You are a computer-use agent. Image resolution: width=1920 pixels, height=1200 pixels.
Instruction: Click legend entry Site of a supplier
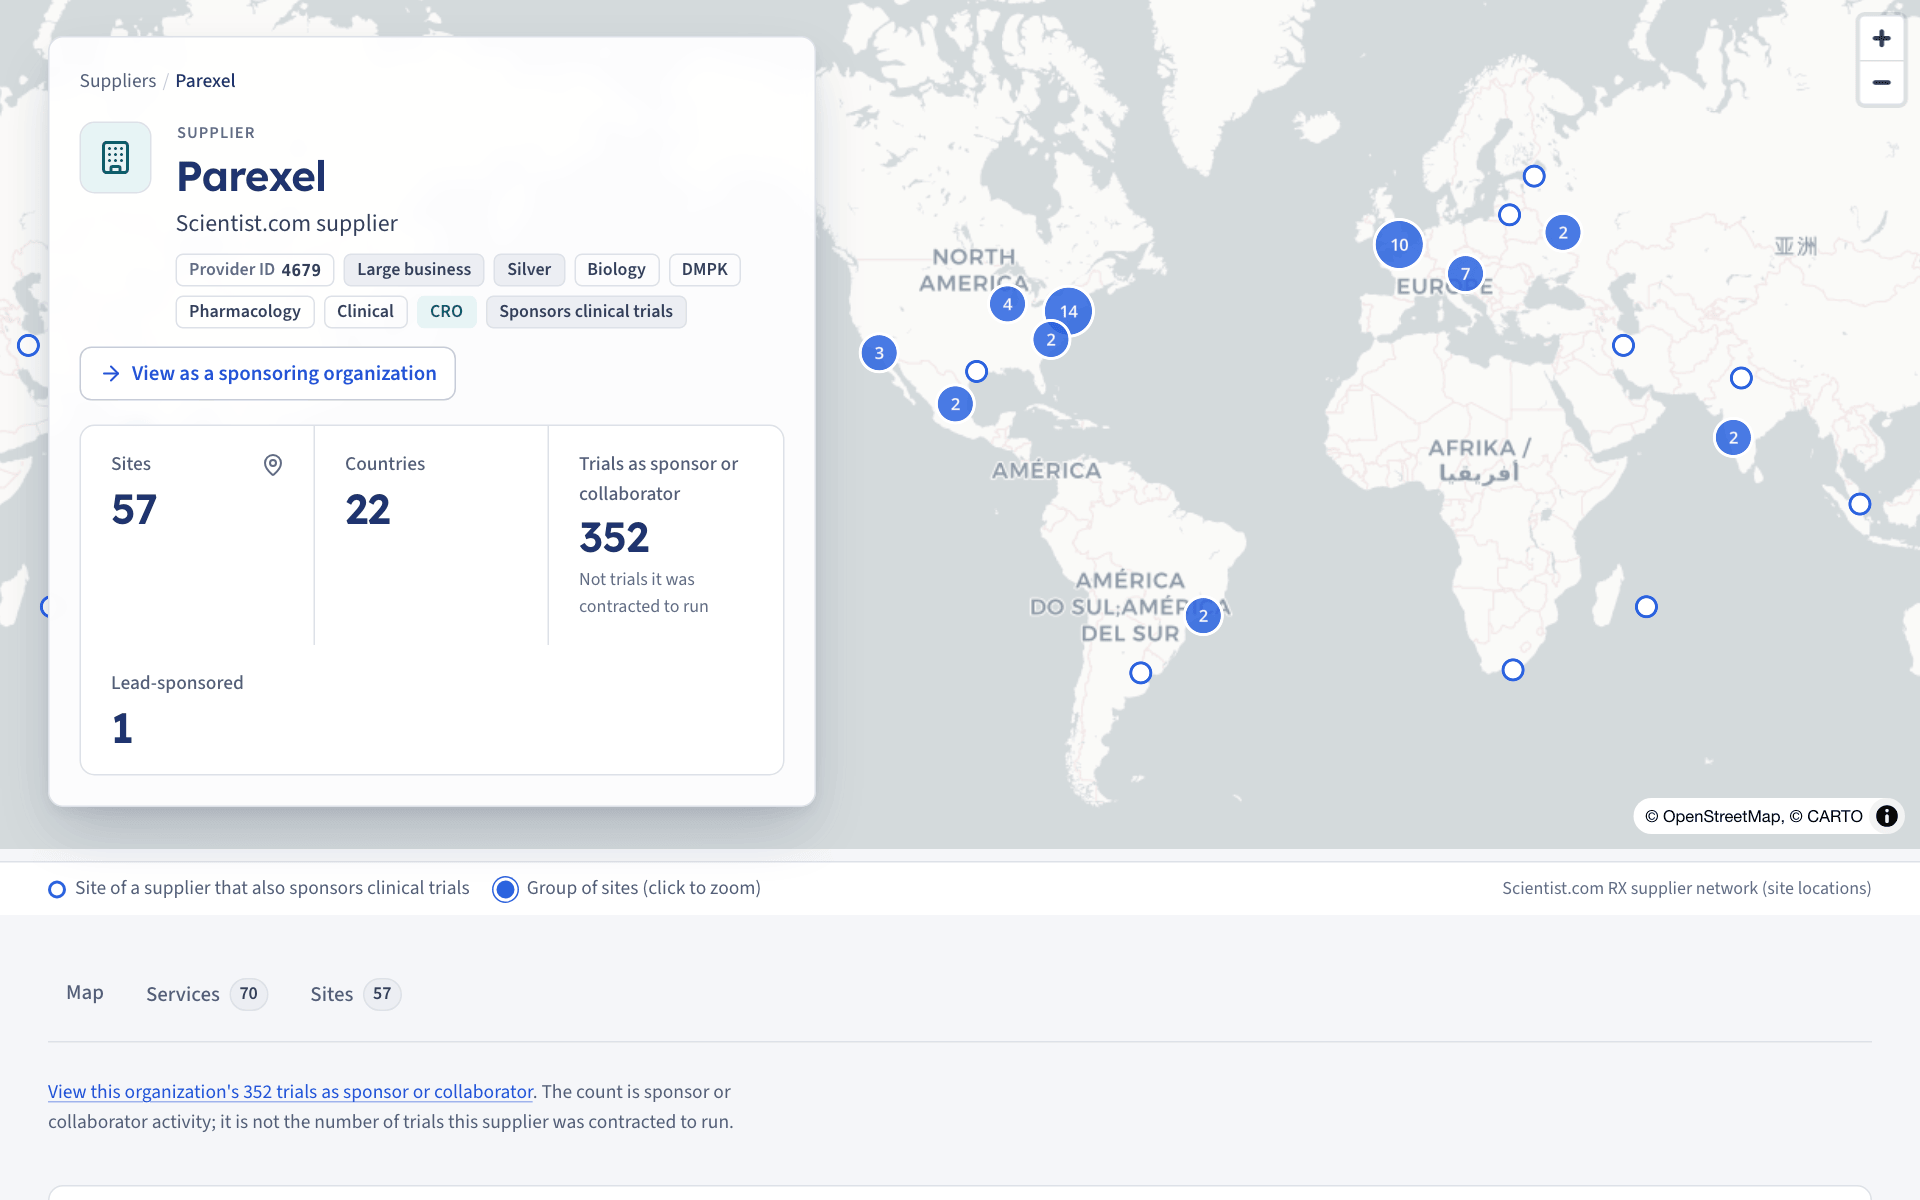tap(259, 888)
